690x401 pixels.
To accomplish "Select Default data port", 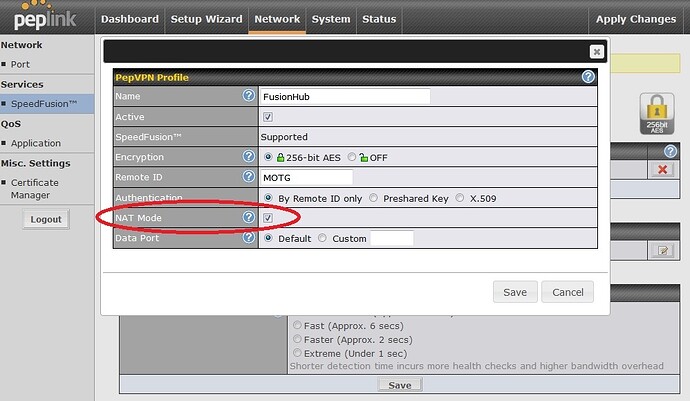I will (x=268, y=238).
